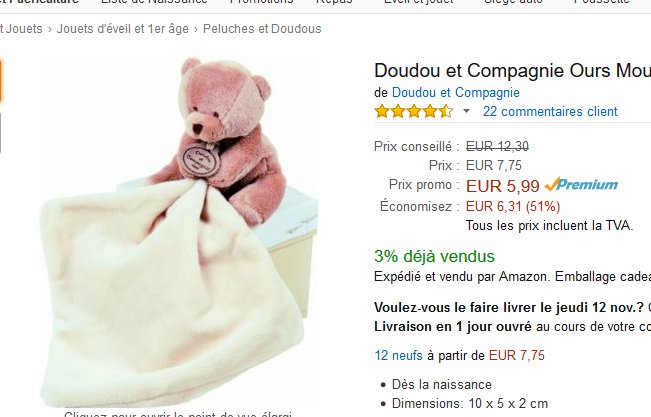The image size is (651, 417).
Task: Open the Siège auto navigation tab
Action: pos(513,2)
